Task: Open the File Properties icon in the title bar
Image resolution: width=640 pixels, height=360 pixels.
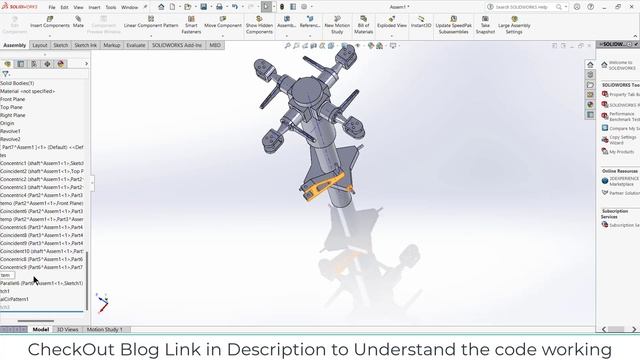Action: point(293,7)
